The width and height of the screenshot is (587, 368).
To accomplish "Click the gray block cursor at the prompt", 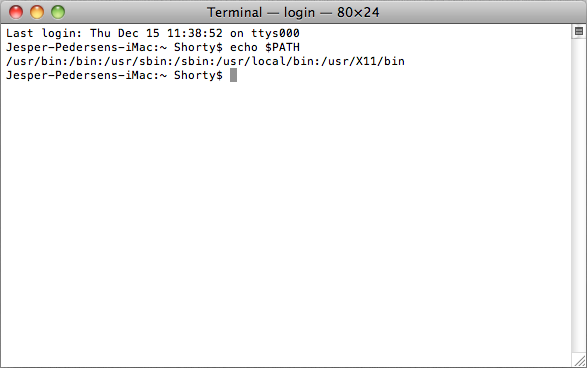I will (233, 75).
